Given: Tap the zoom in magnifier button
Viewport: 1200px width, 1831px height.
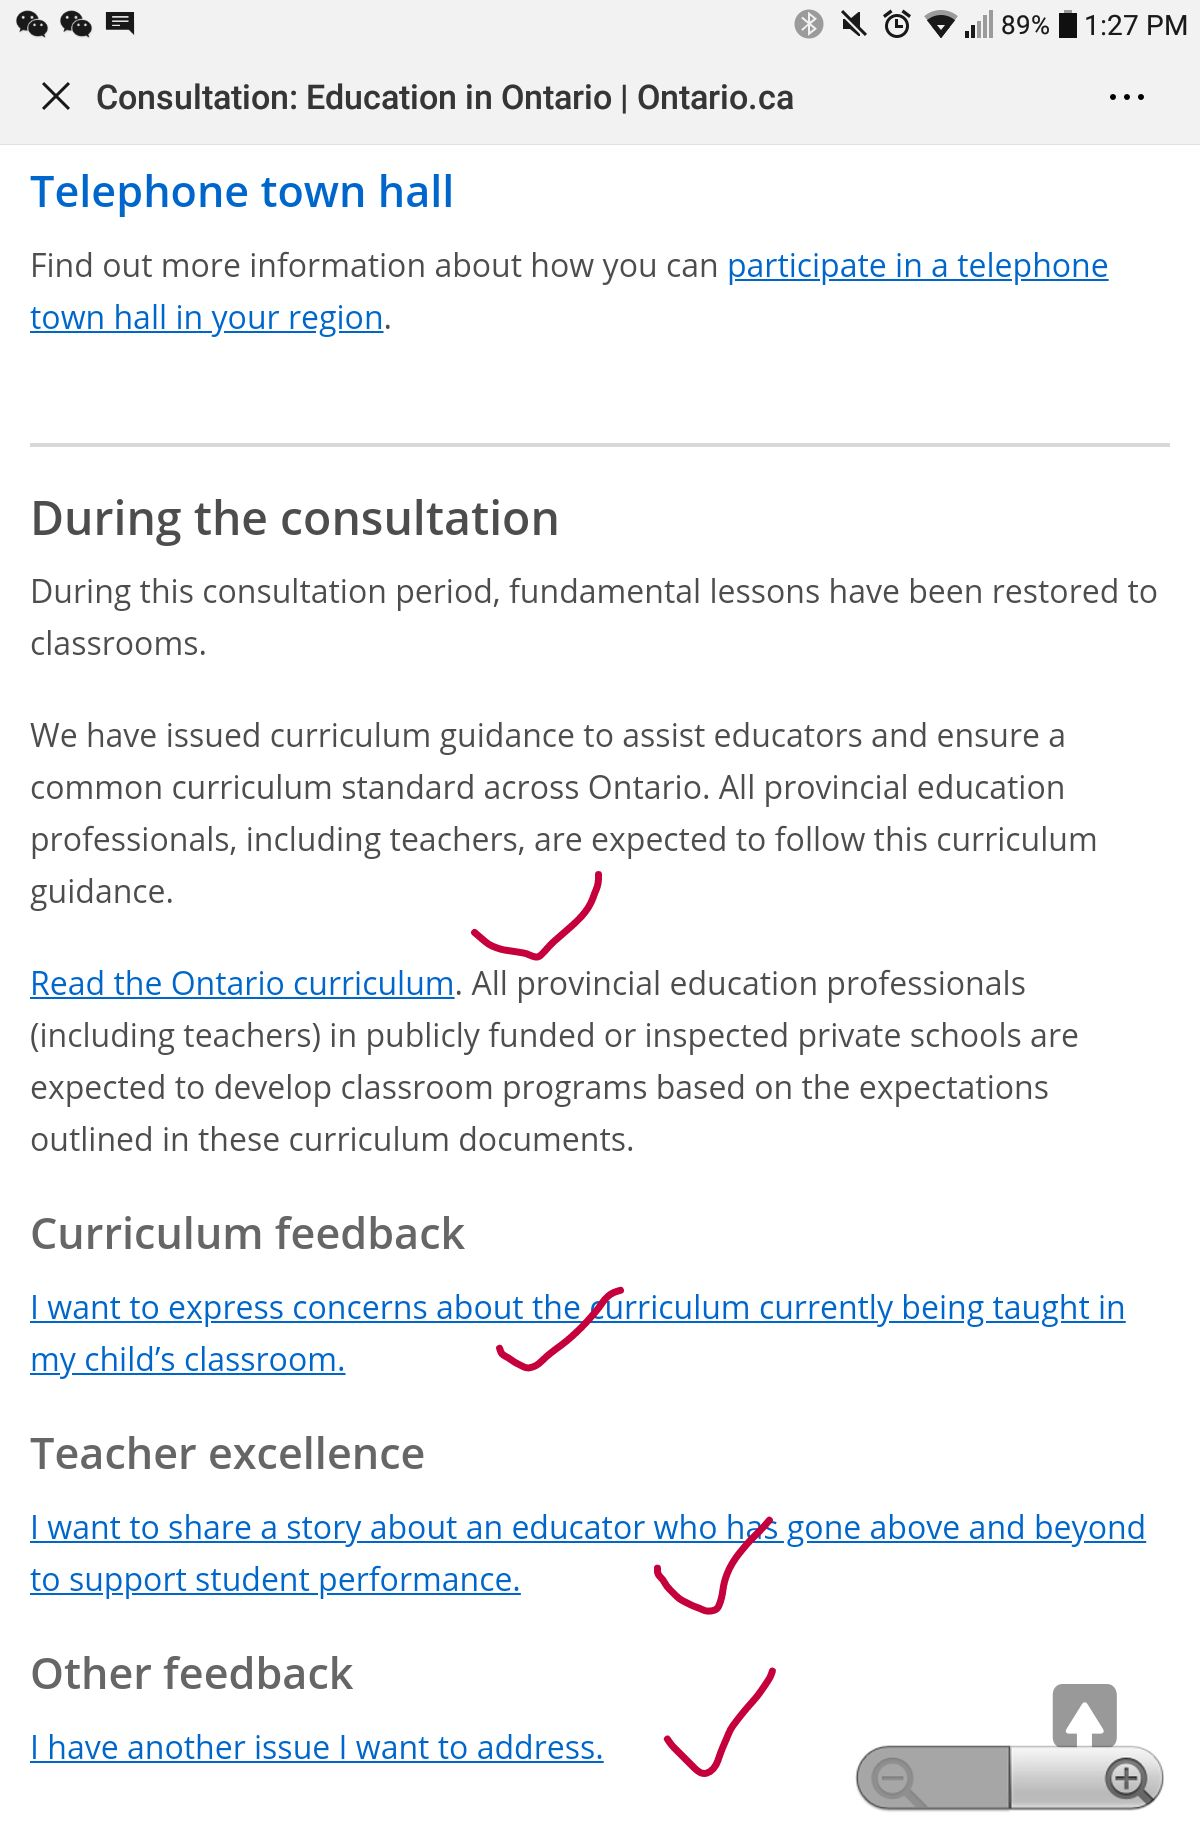Looking at the screenshot, I should [1128, 1779].
